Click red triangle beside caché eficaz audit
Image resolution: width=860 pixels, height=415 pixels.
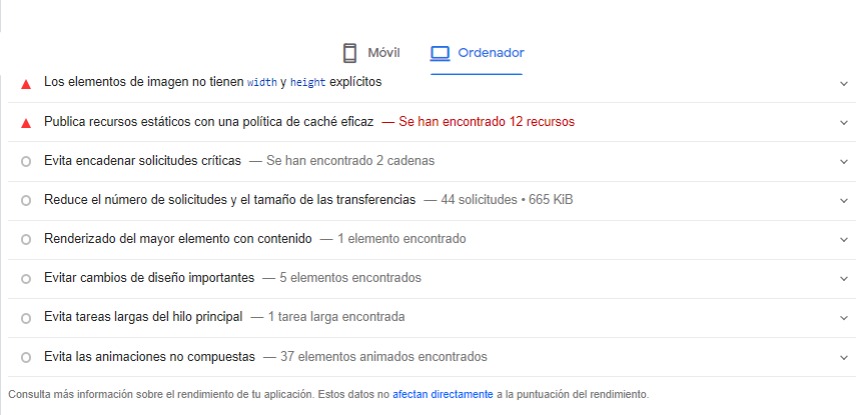(x=26, y=123)
